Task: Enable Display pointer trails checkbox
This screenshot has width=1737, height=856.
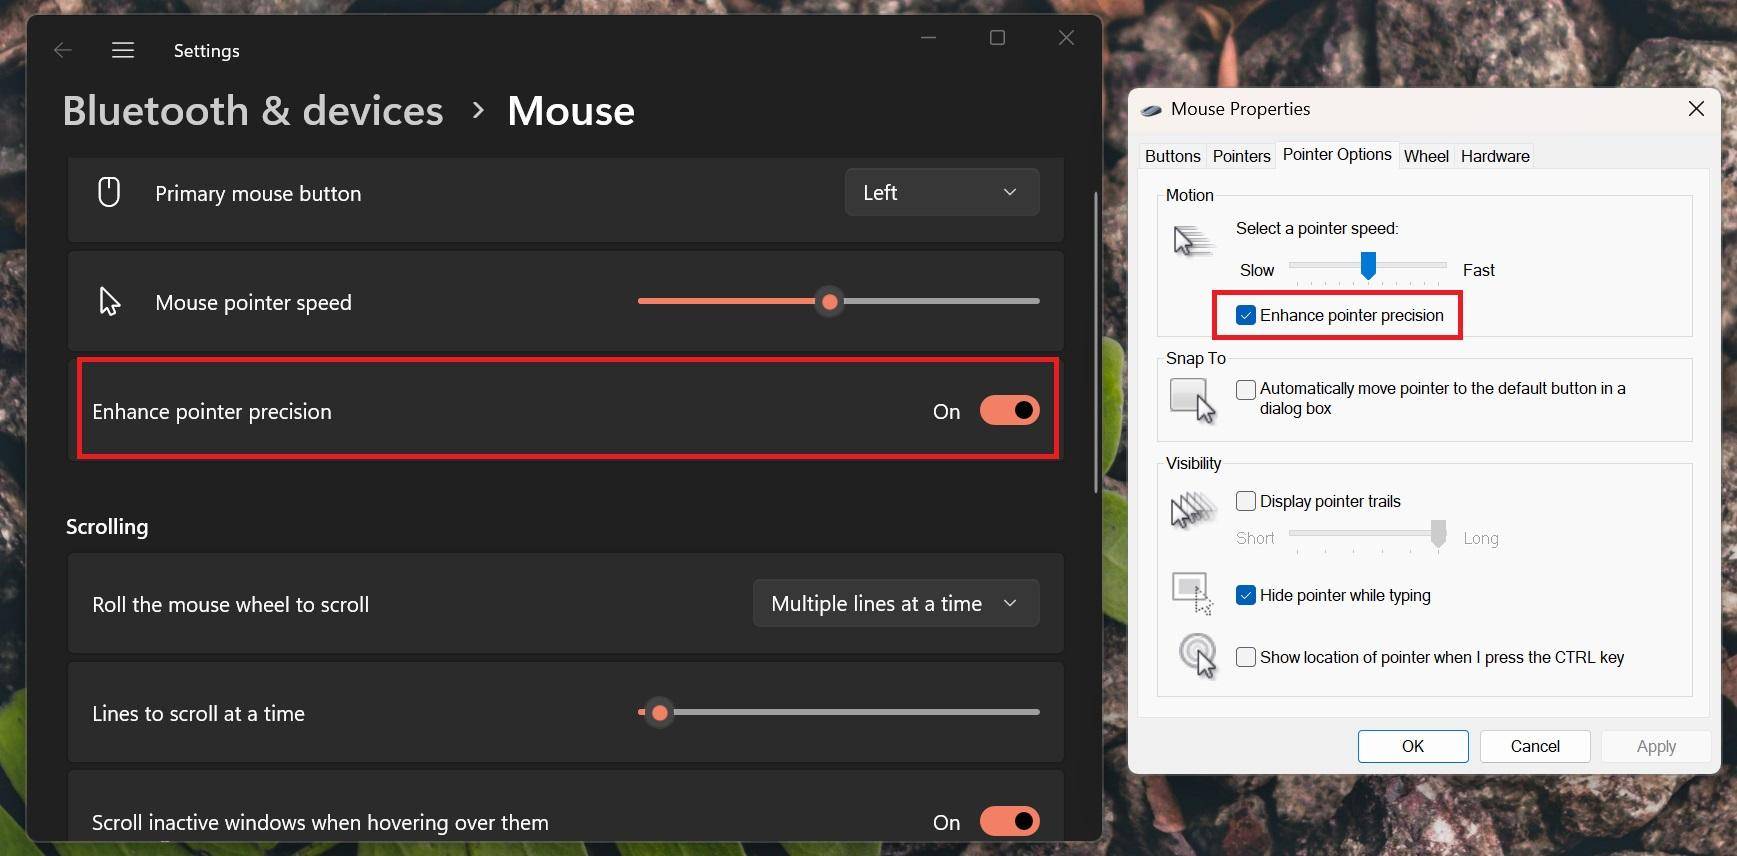Action: 1246,501
